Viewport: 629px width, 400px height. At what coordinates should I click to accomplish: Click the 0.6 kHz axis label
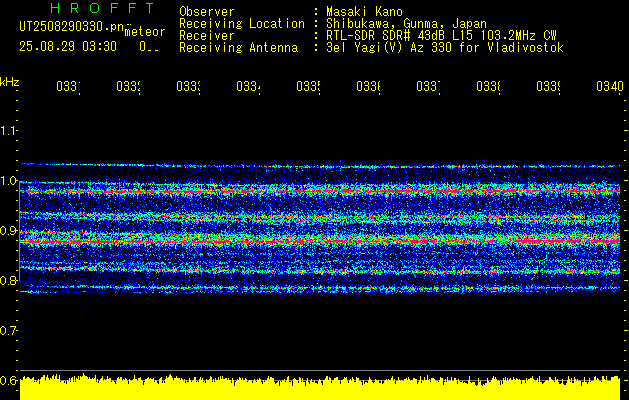(x=8, y=380)
